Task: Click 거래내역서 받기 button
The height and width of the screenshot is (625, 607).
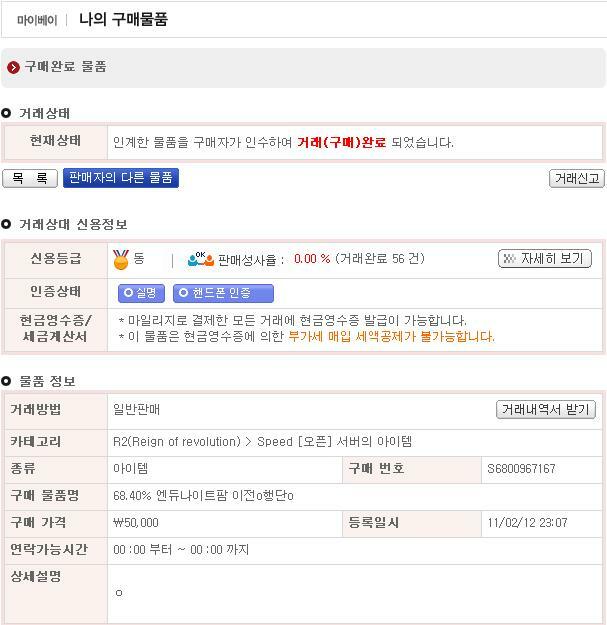Action: (x=546, y=409)
